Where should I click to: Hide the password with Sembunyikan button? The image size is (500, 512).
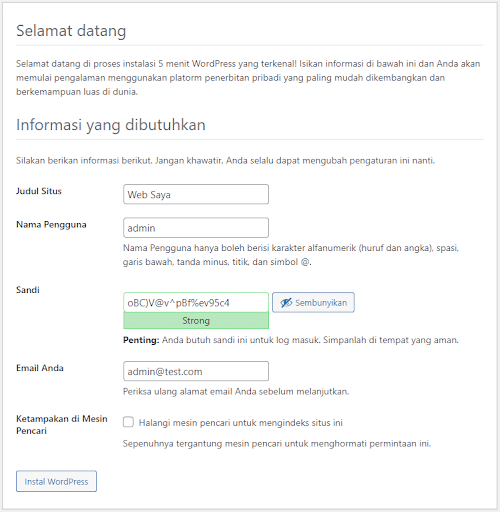click(313, 302)
